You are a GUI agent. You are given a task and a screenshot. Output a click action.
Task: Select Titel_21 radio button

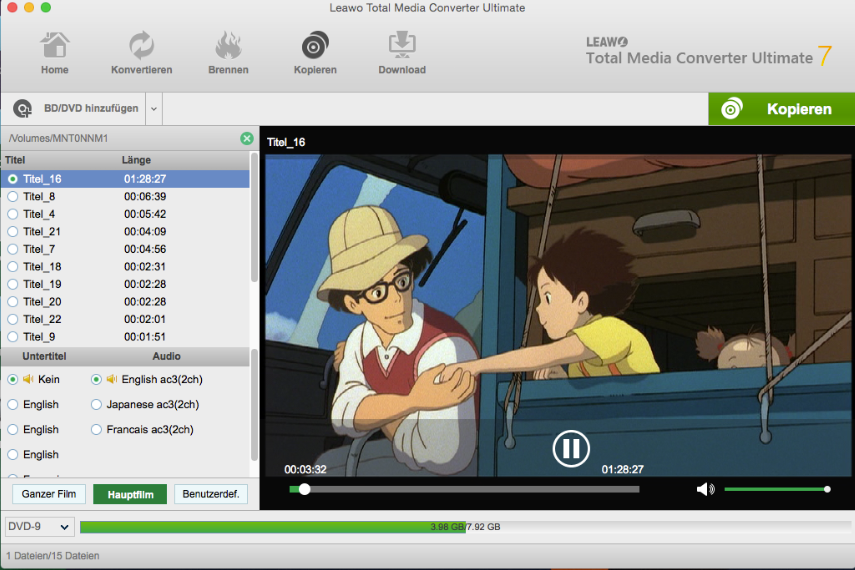(13, 231)
